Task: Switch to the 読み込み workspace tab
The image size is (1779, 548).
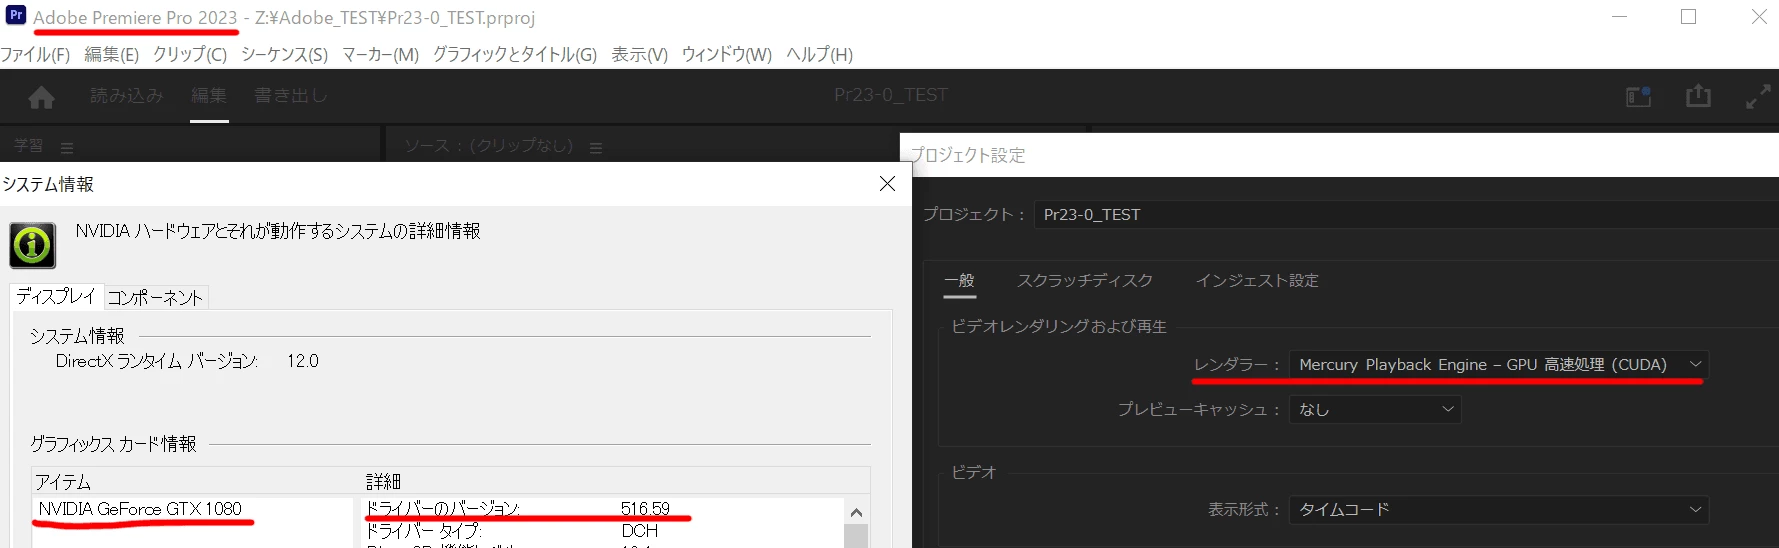Action: click(x=126, y=96)
